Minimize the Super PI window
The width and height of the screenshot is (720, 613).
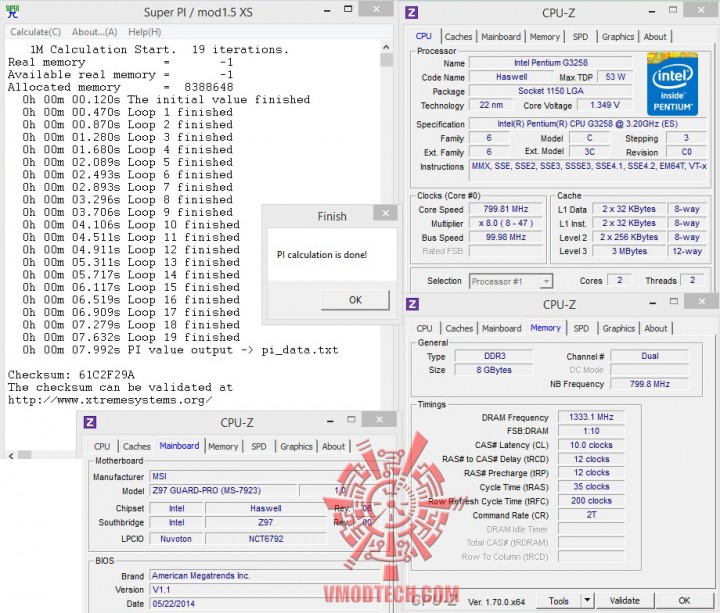(327, 10)
